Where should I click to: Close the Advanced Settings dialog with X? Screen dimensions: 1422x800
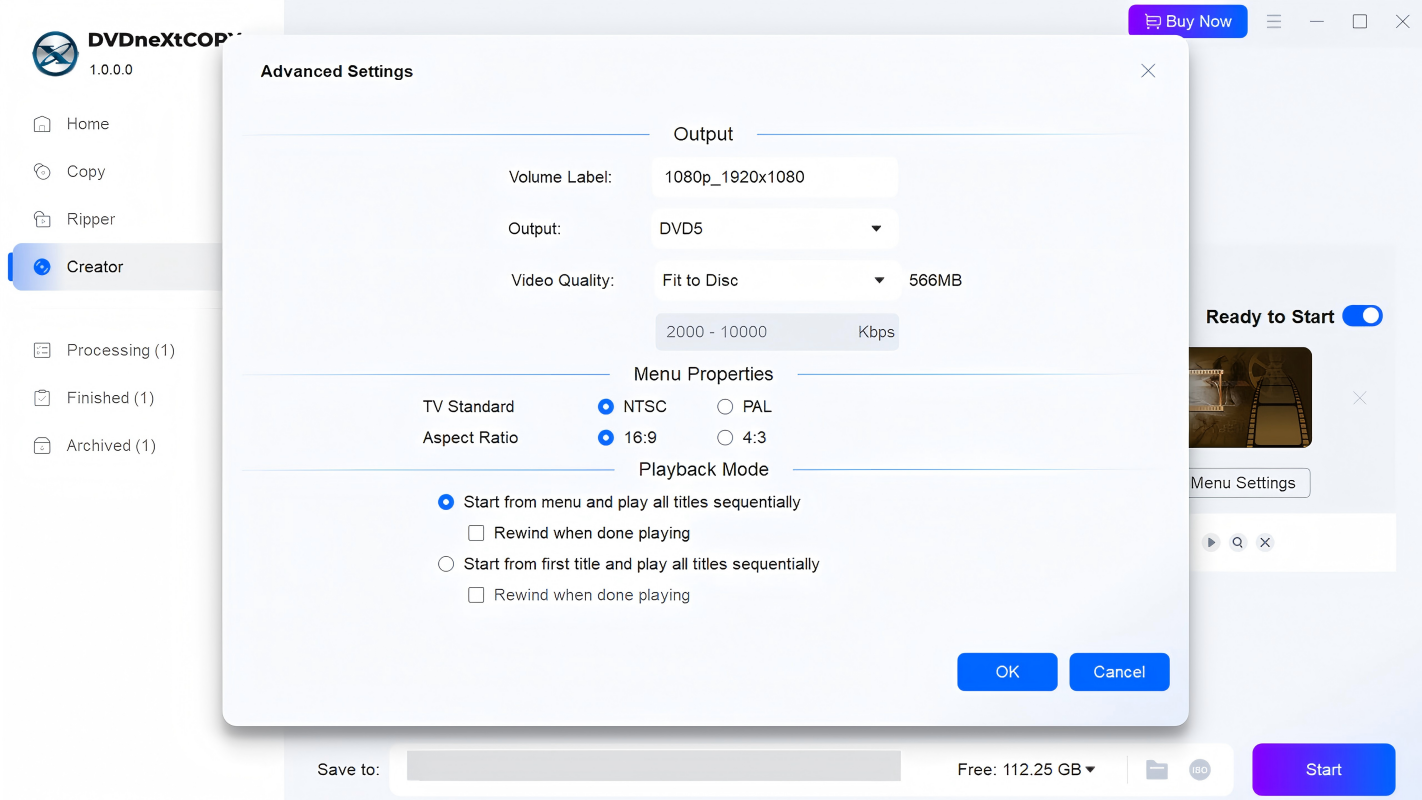point(1148,71)
